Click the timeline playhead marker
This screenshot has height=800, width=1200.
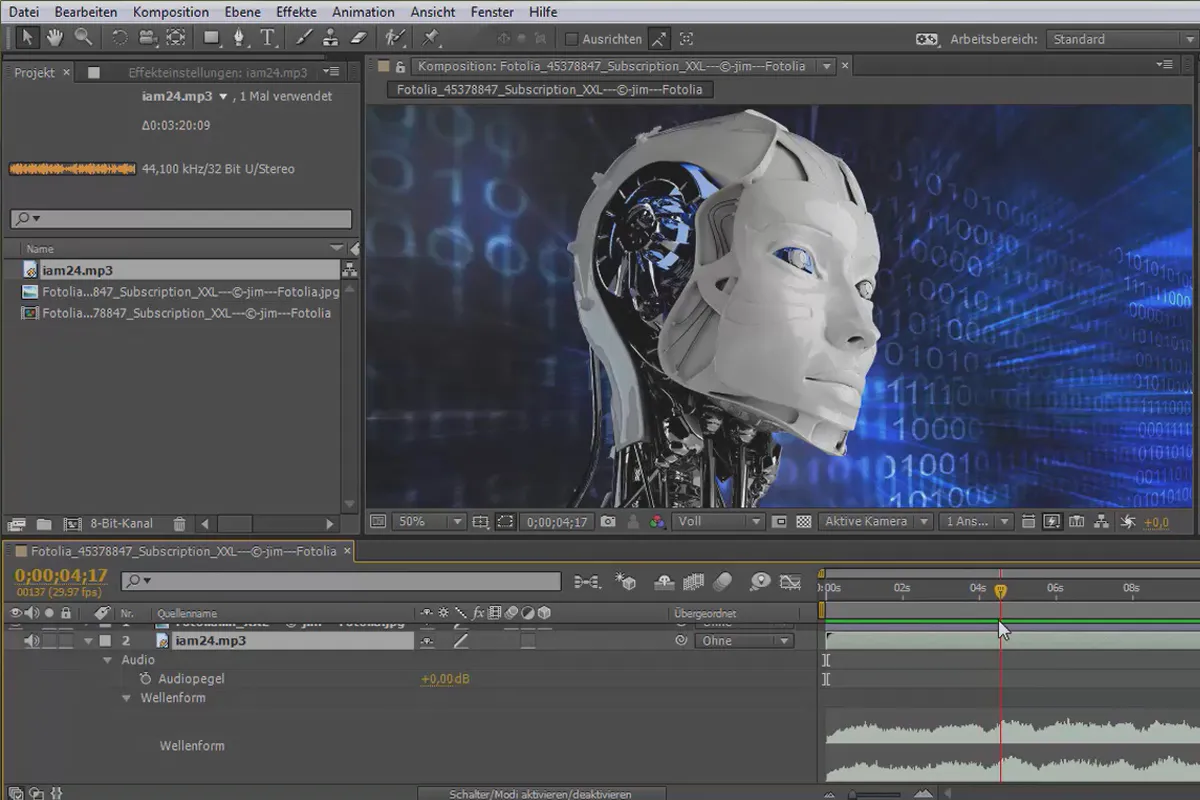1000,591
